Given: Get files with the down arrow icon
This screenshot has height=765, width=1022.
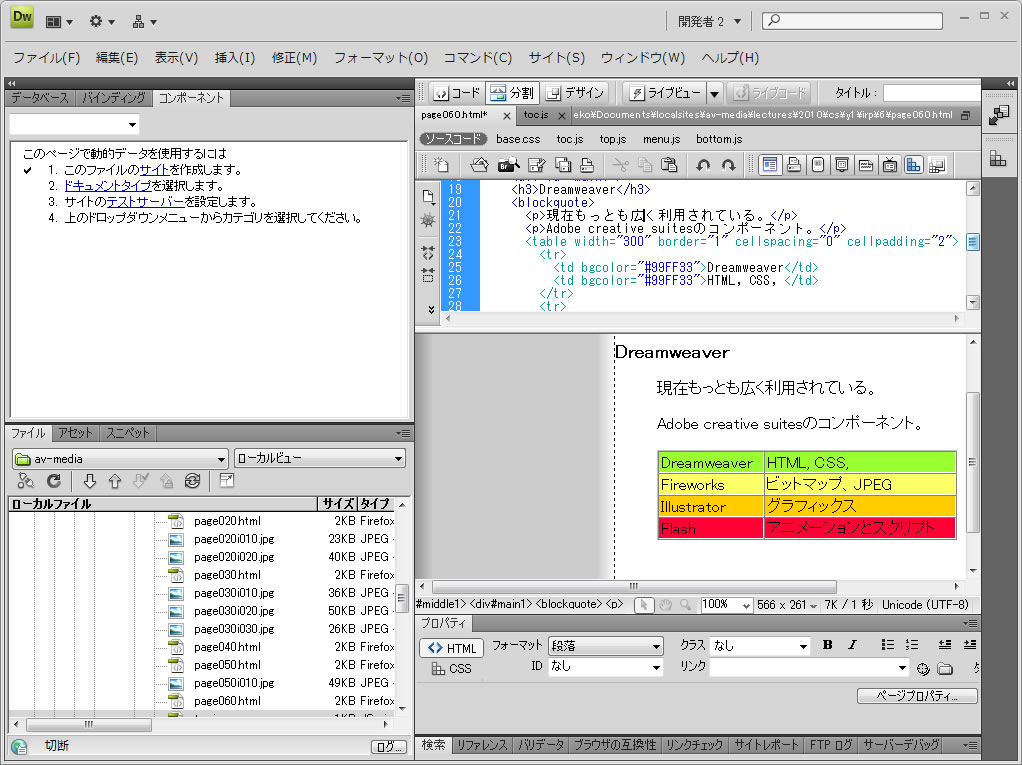Looking at the screenshot, I should [x=90, y=481].
